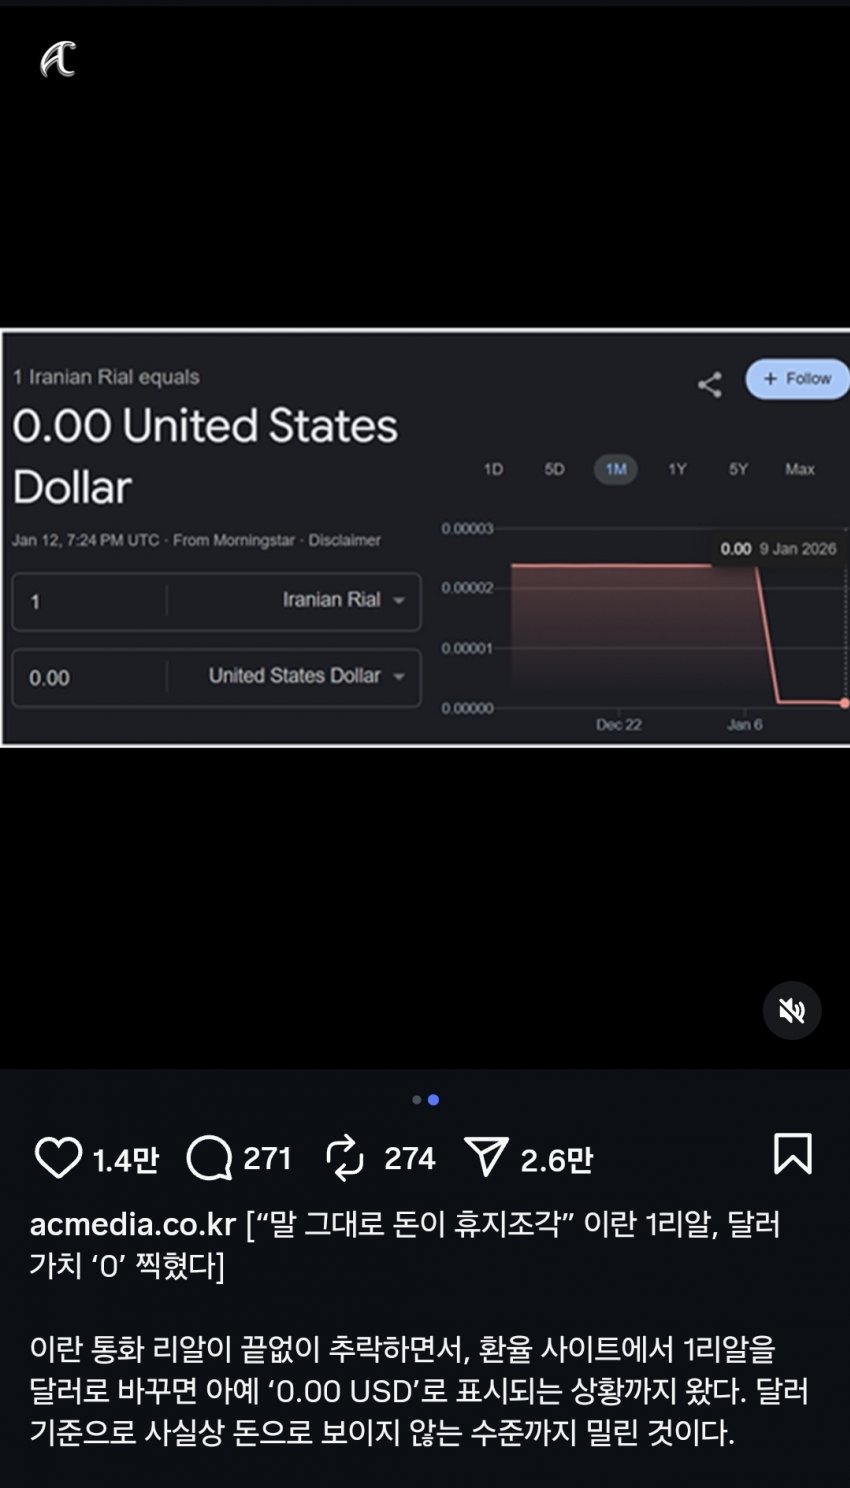
Task: Click the Follow button
Action: pos(797,379)
